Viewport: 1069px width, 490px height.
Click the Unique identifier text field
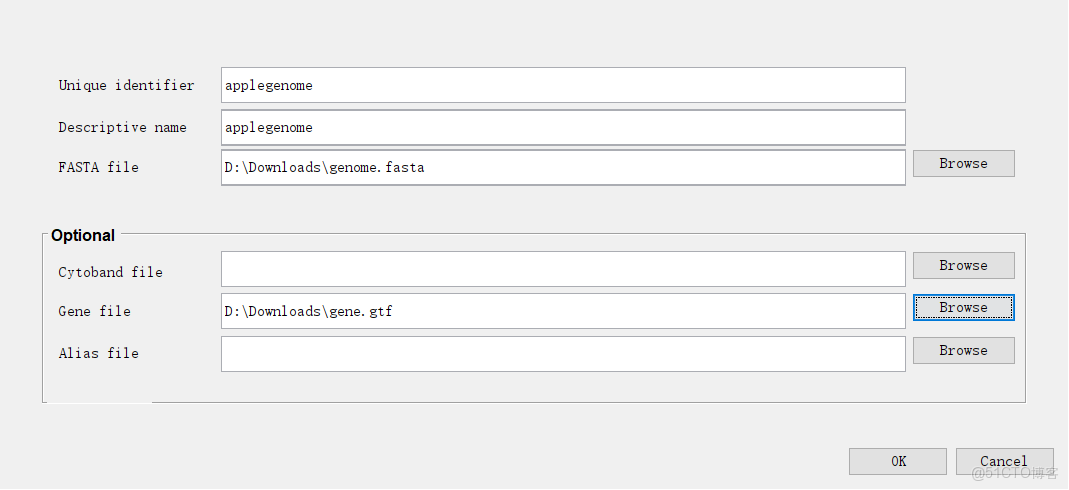pyautogui.click(x=563, y=85)
